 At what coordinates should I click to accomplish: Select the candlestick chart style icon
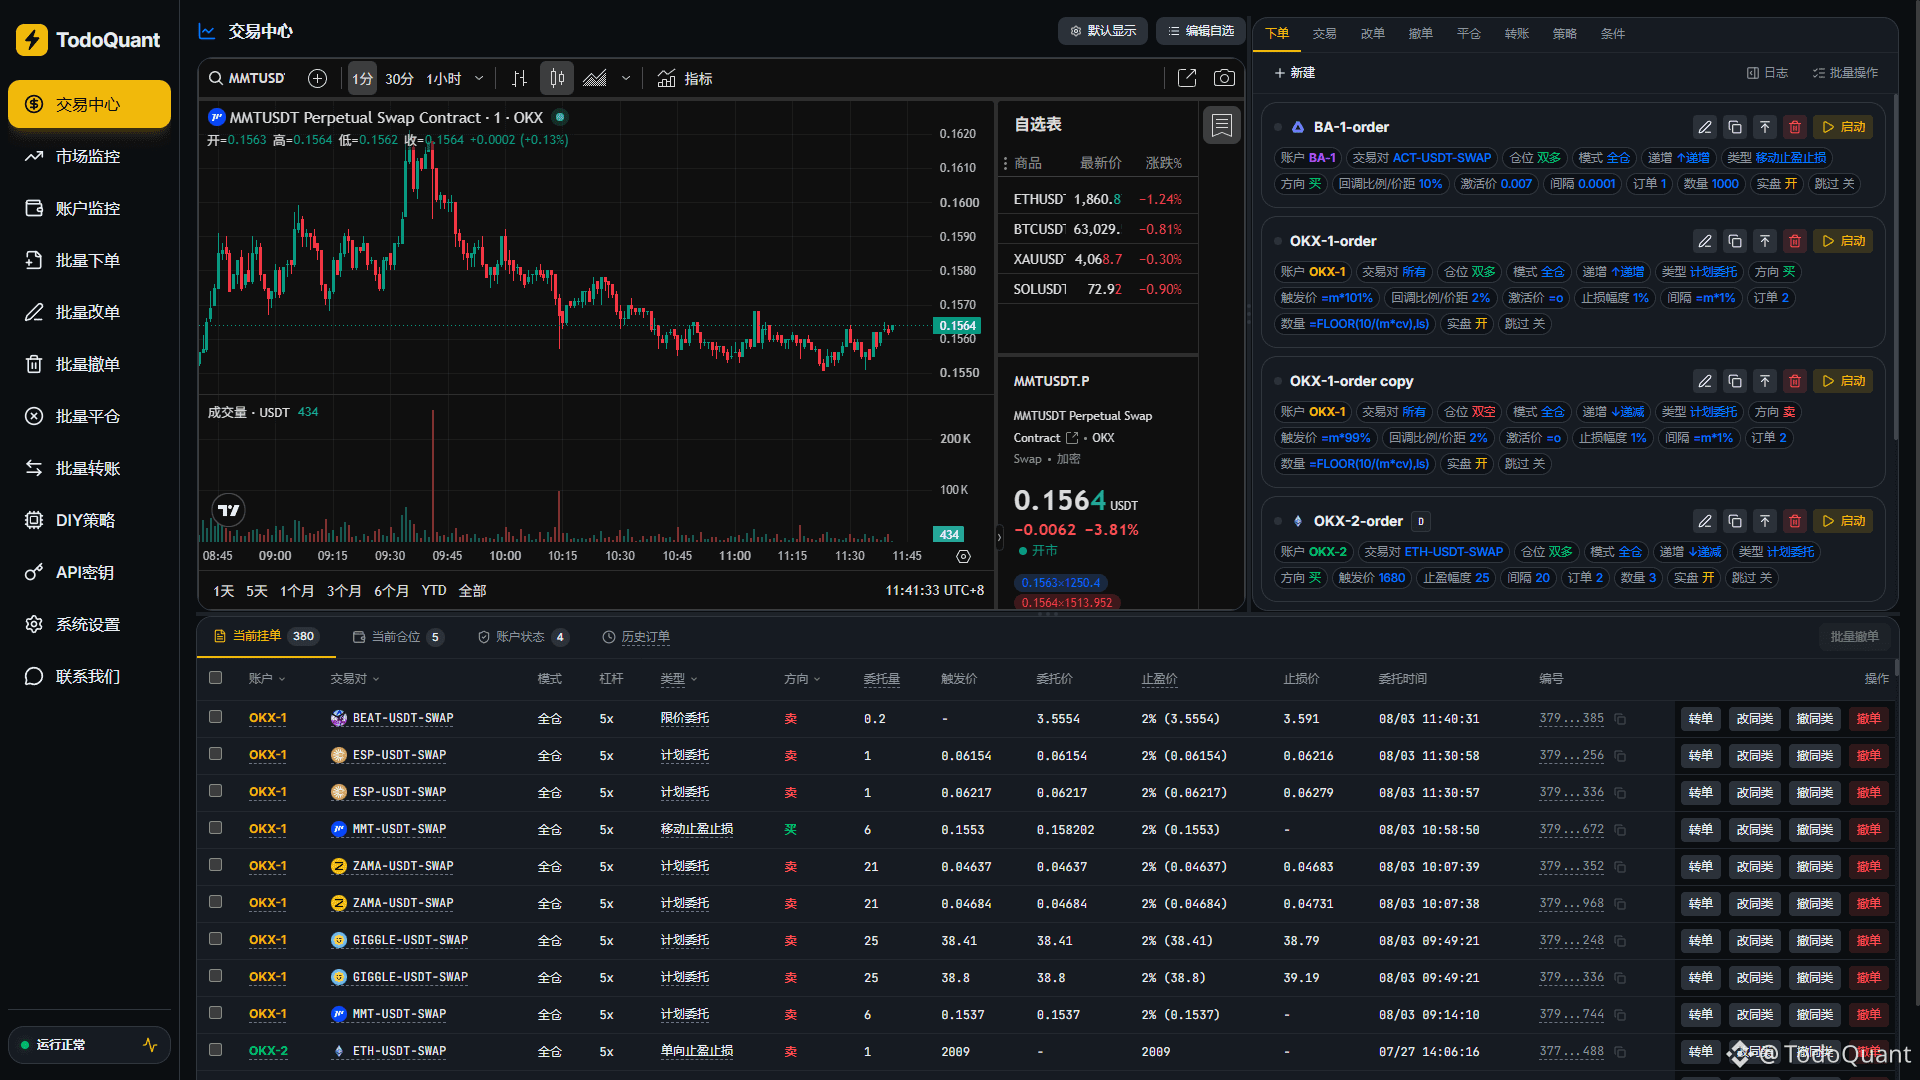(x=557, y=78)
